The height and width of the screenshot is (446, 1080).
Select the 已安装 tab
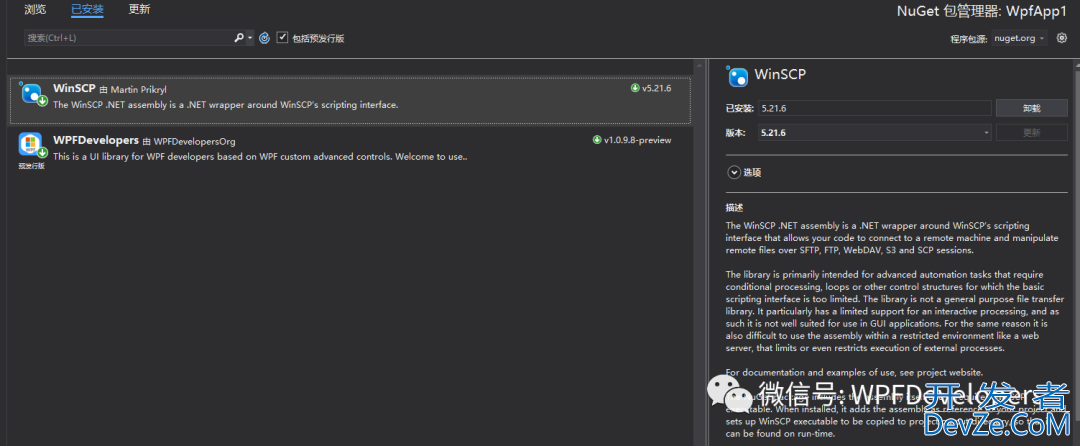[87, 10]
